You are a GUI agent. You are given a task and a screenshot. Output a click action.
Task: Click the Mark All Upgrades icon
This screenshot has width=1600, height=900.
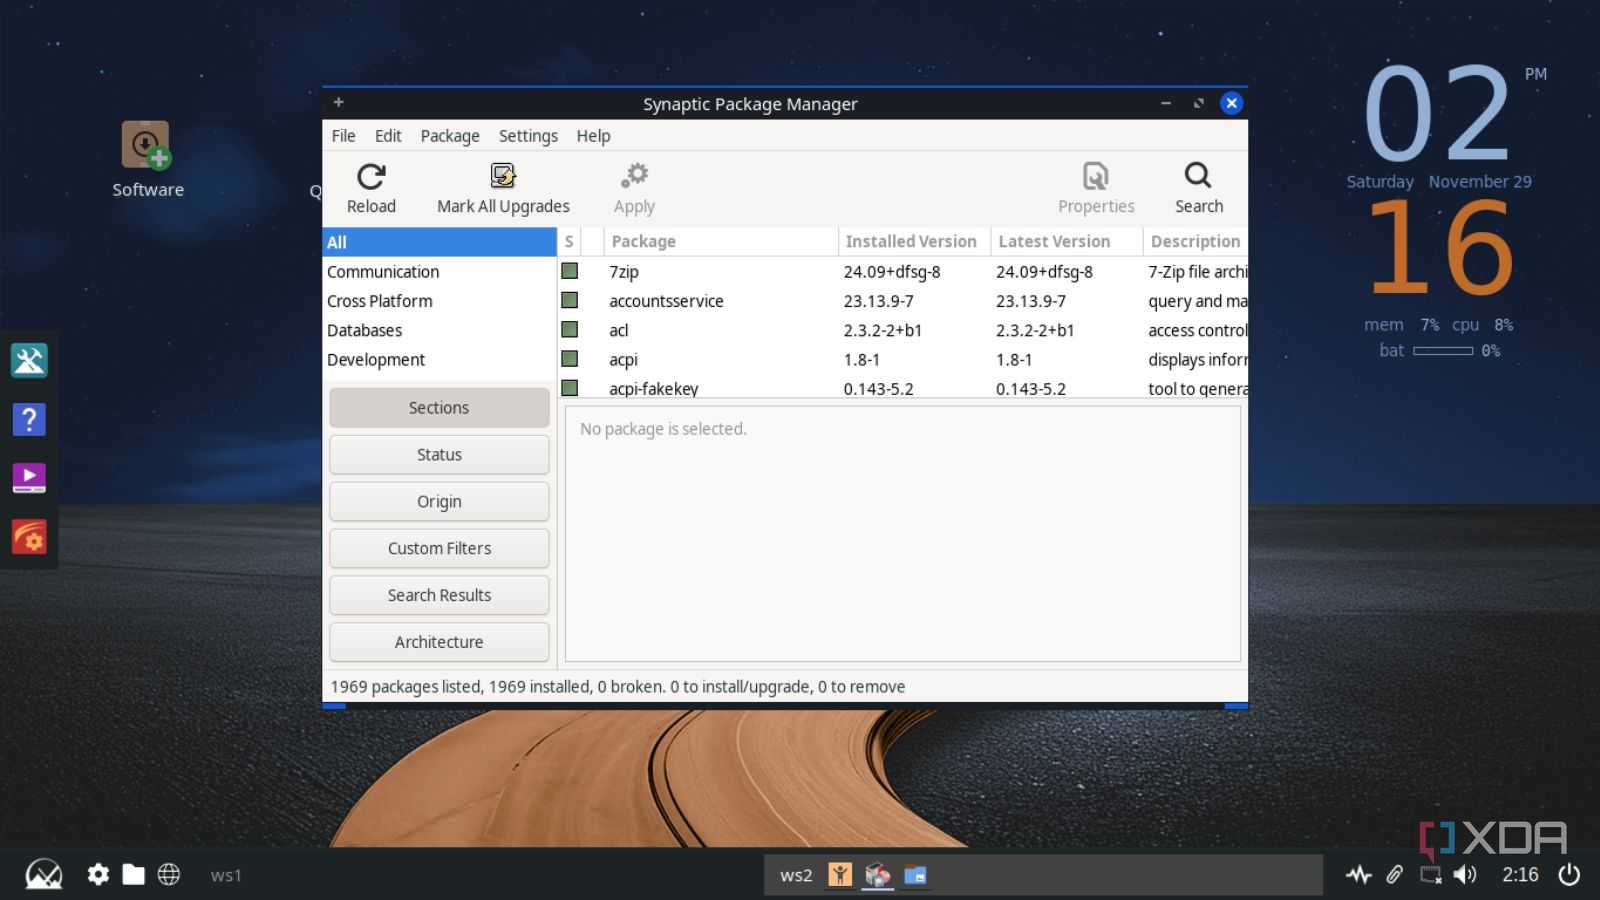pos(503,176)
